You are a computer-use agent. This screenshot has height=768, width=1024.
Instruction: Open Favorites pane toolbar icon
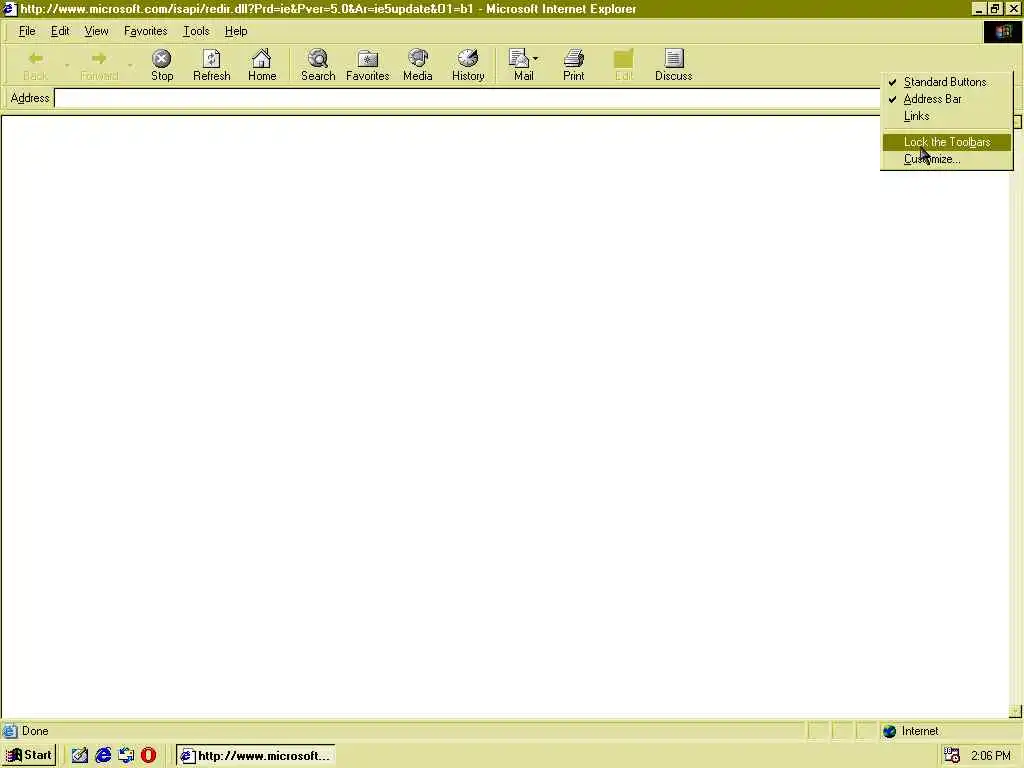click(368, 65)
